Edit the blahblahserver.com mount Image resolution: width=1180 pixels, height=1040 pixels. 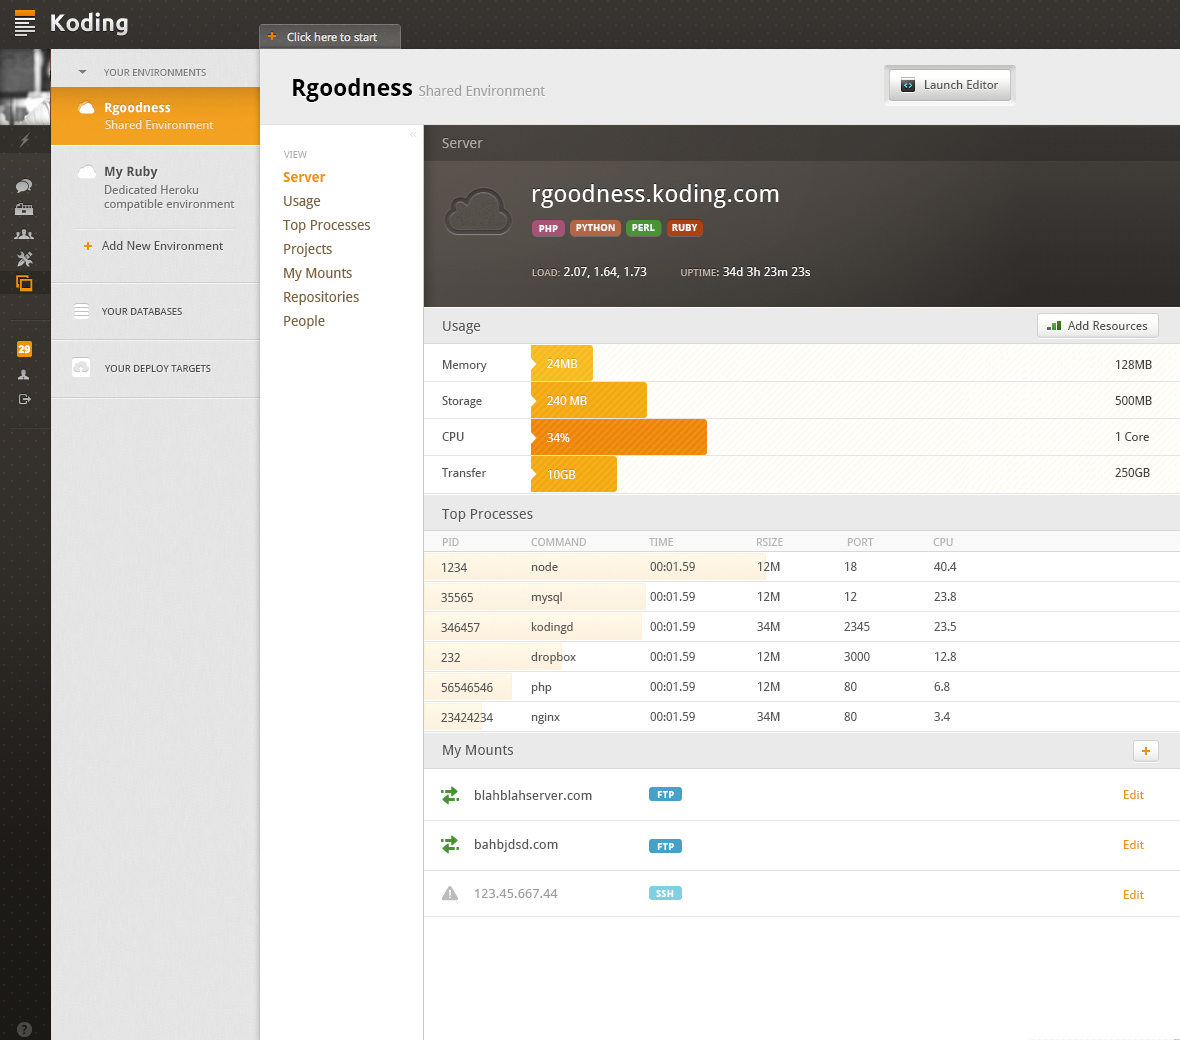(1132, 795)
